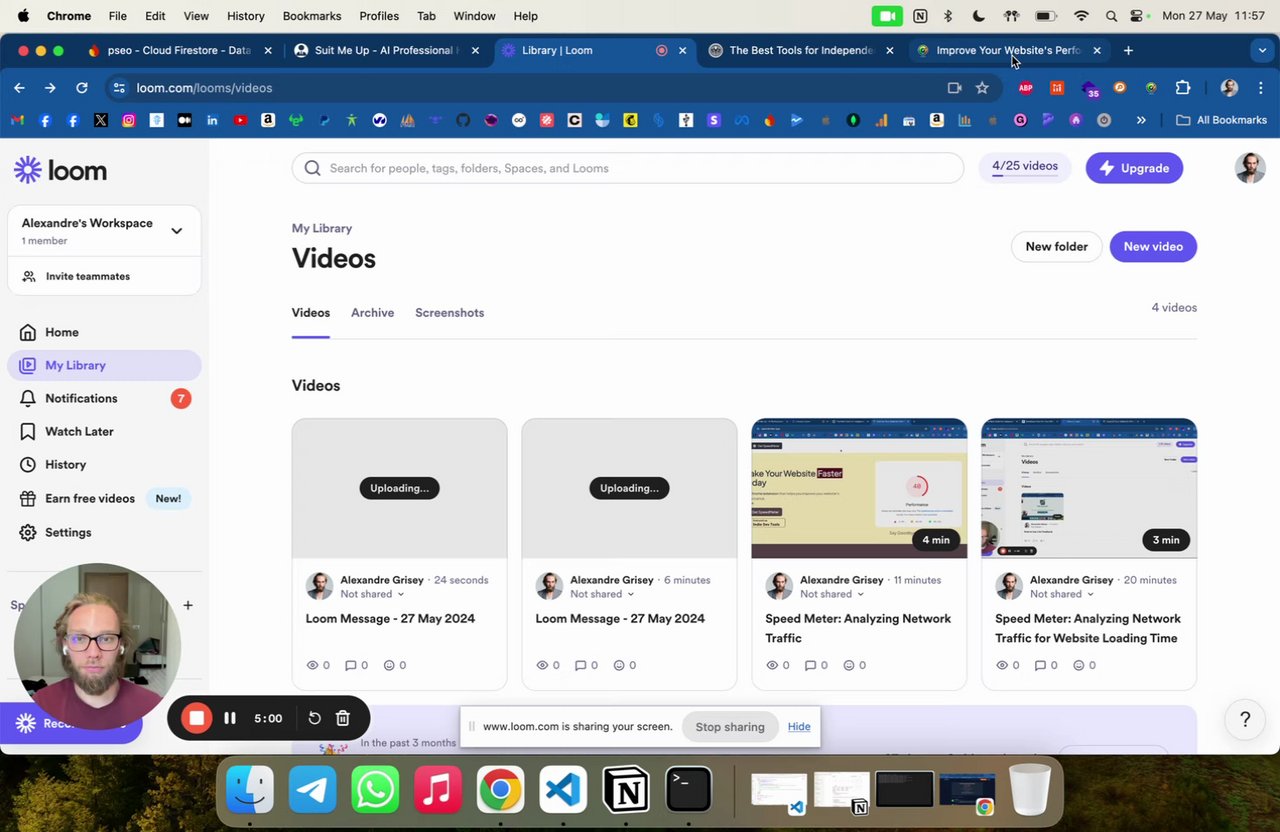Click Stop sharing in the screen share bar
This screenshot has width=1280, height=832.
click(x=730, y=727)
